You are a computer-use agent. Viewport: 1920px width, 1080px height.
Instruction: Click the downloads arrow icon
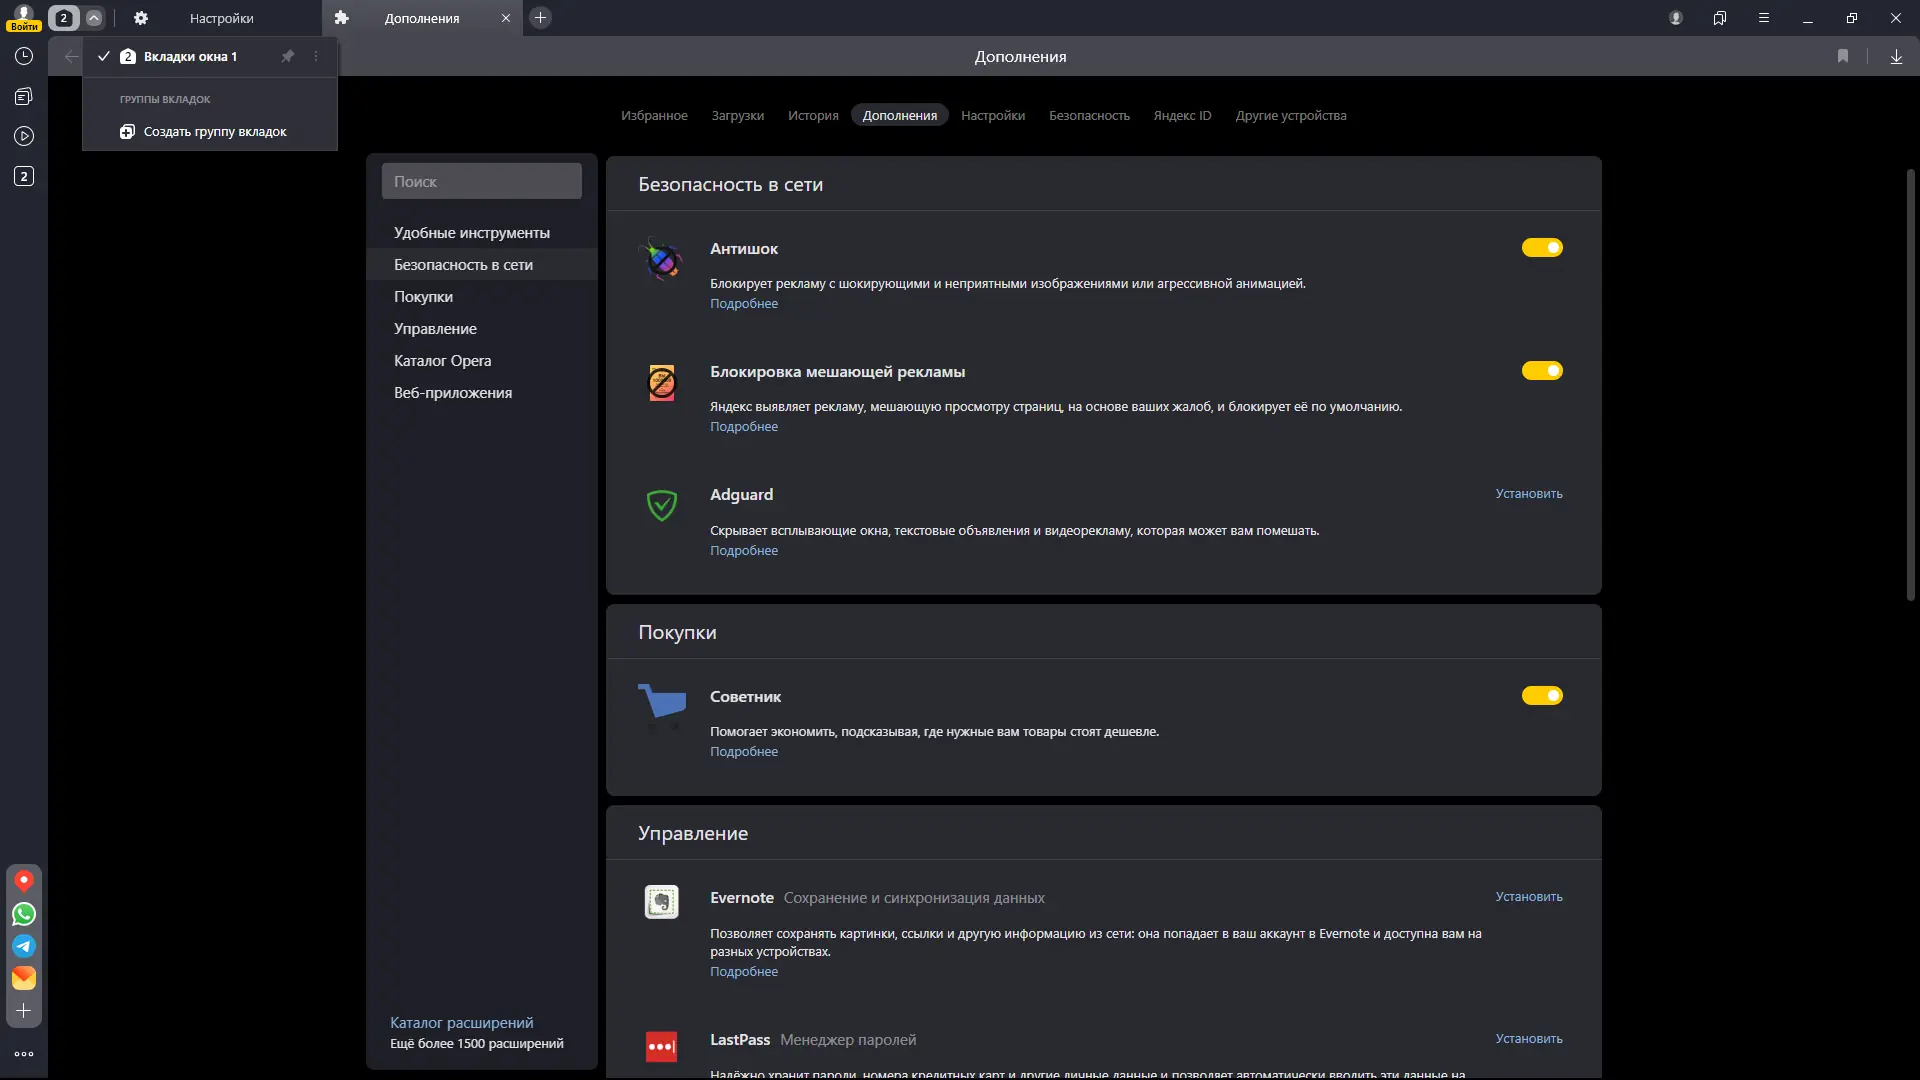1896,57
